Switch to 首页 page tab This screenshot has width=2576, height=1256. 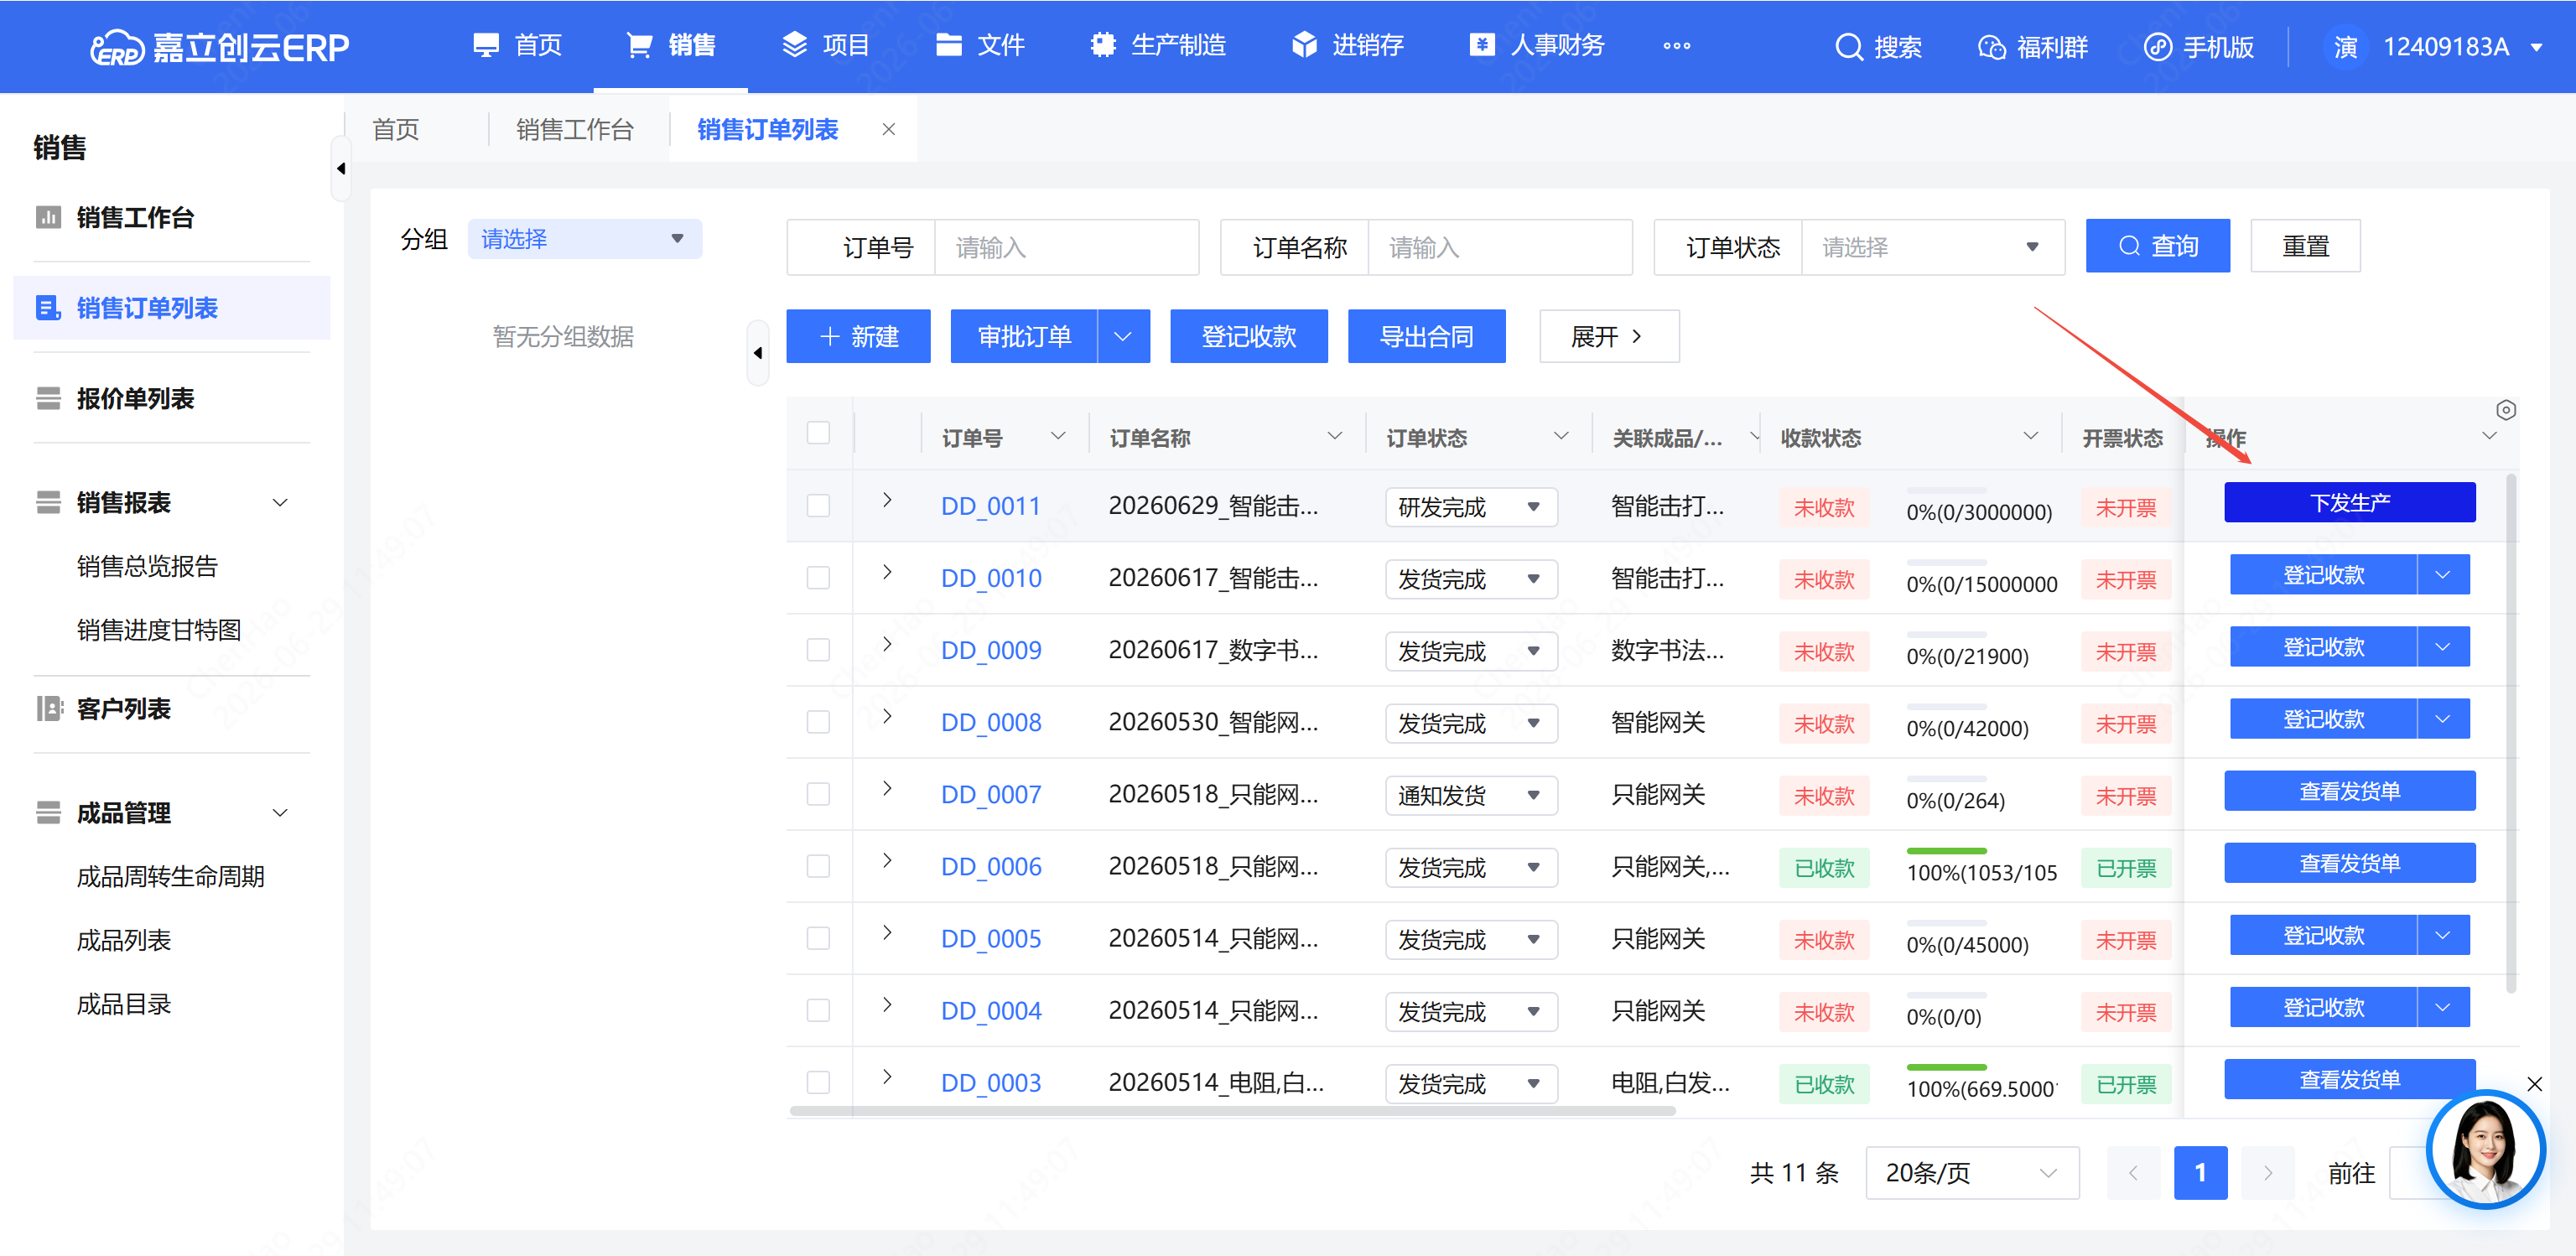click(396, 130)
